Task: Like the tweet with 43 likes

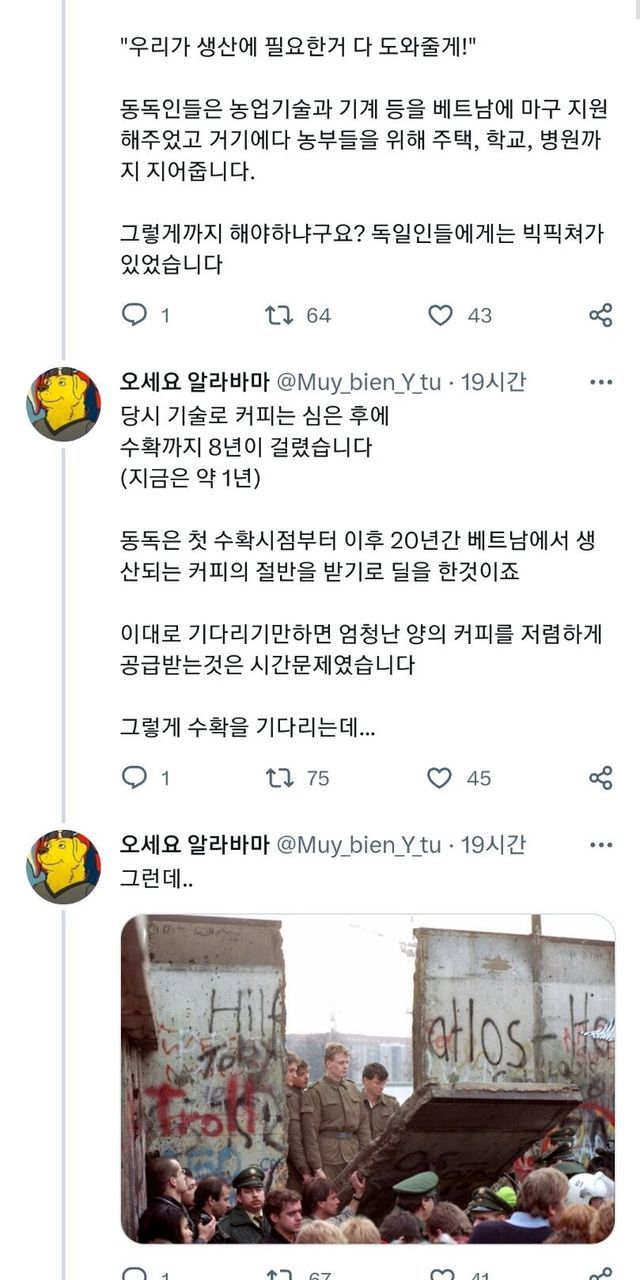Action: pyautogui.click(x=440, y=316)
